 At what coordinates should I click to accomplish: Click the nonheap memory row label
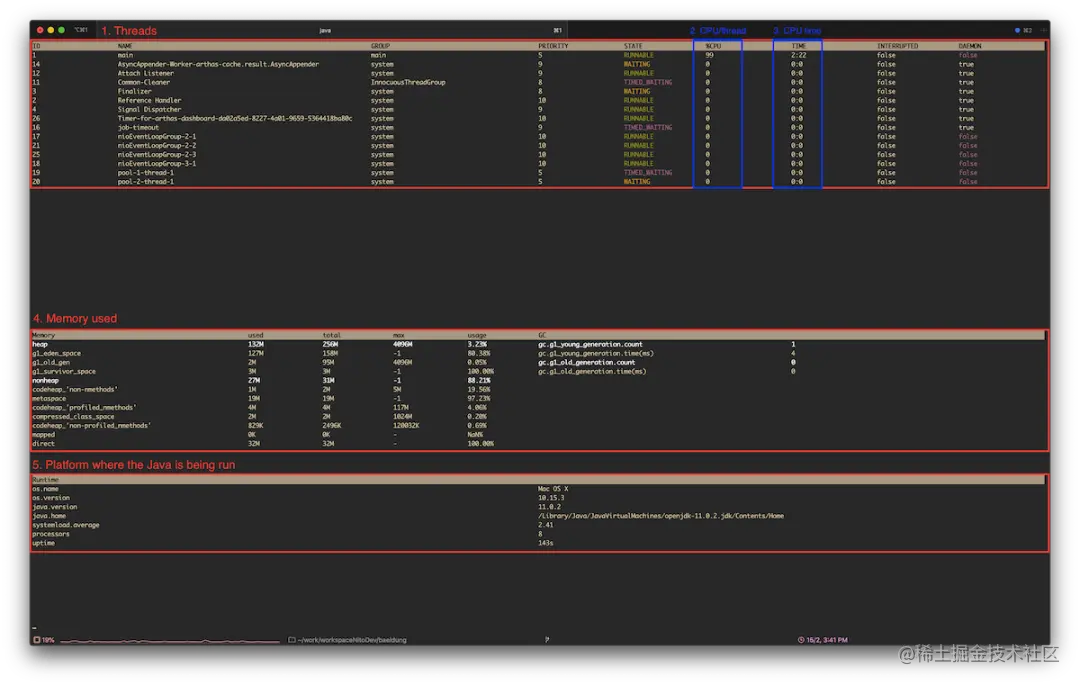pyautogui.click(x=45, y=380)
